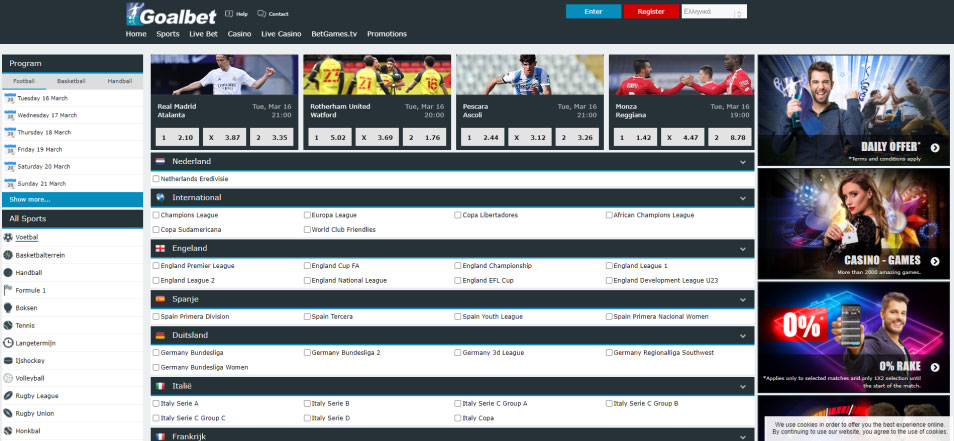Show more program dates
Viewport: 954px width, 441px height.
pos(72,200)
